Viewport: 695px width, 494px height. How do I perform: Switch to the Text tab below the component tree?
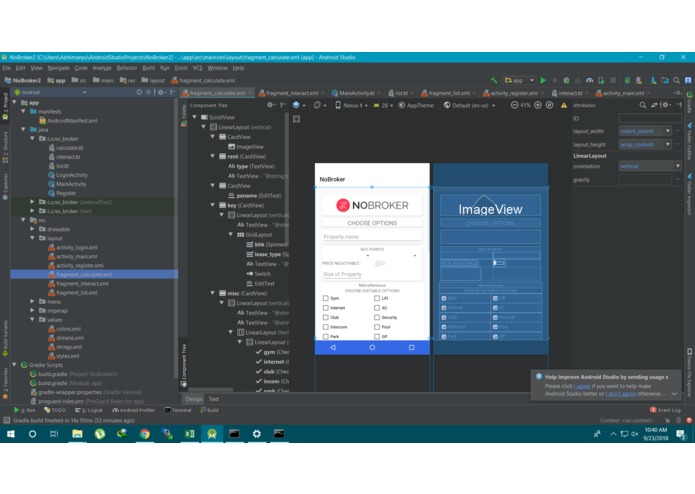pyautogui.click(x=214, y=399)
